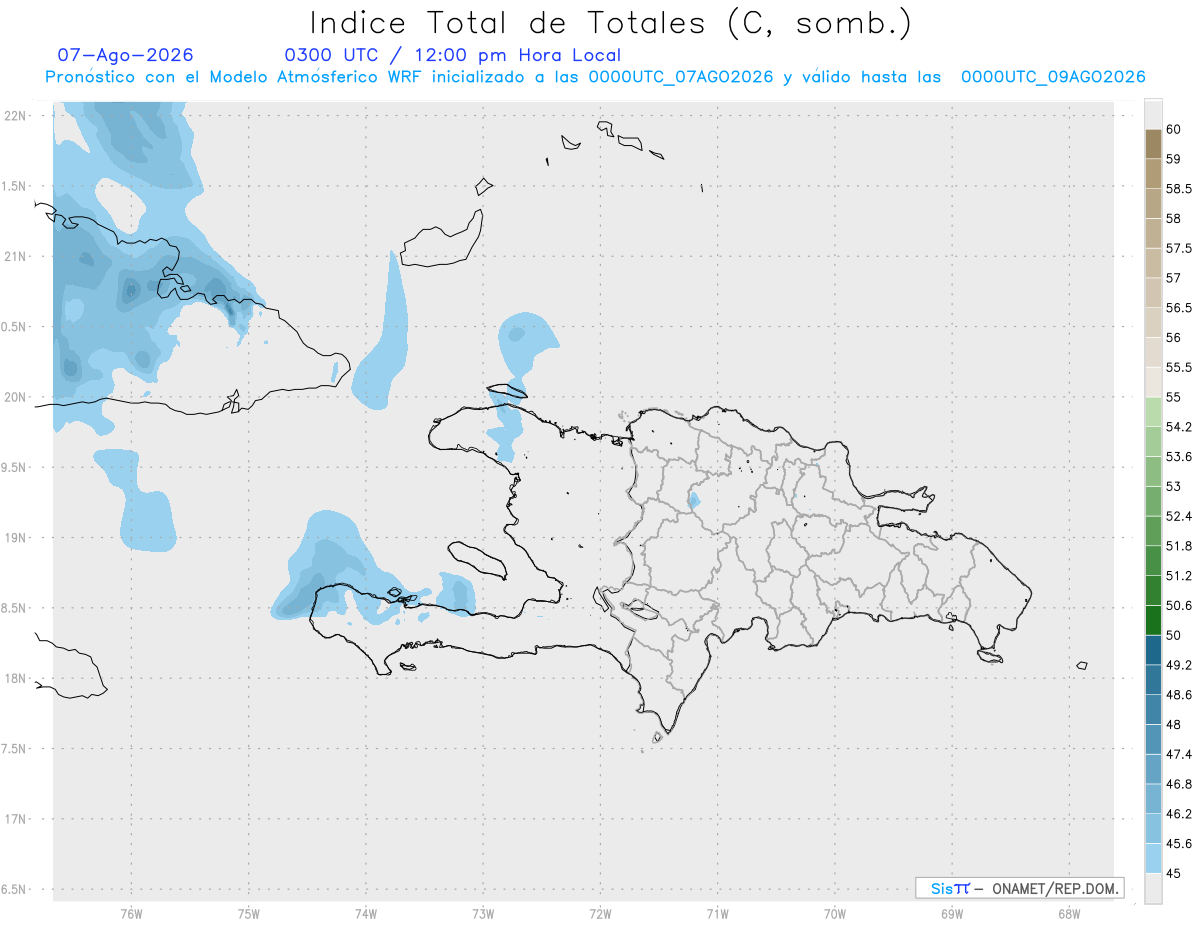This screenshot has height=927, width=1200.
Task: Click the "17N" latitude label
Action: (x=15, y=819)
